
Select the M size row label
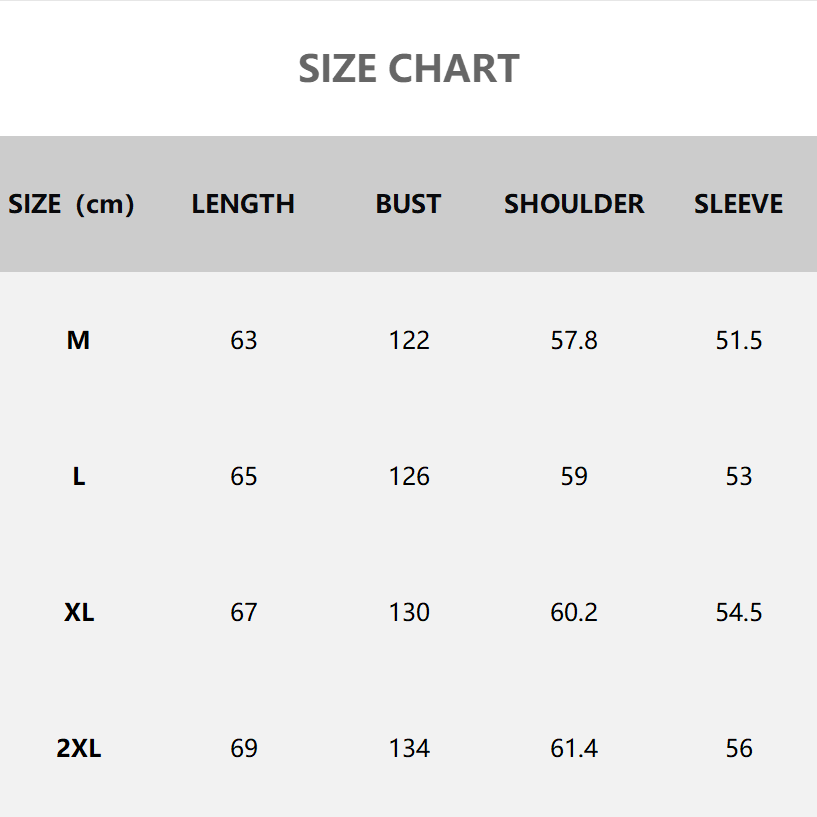pos(78,341)
